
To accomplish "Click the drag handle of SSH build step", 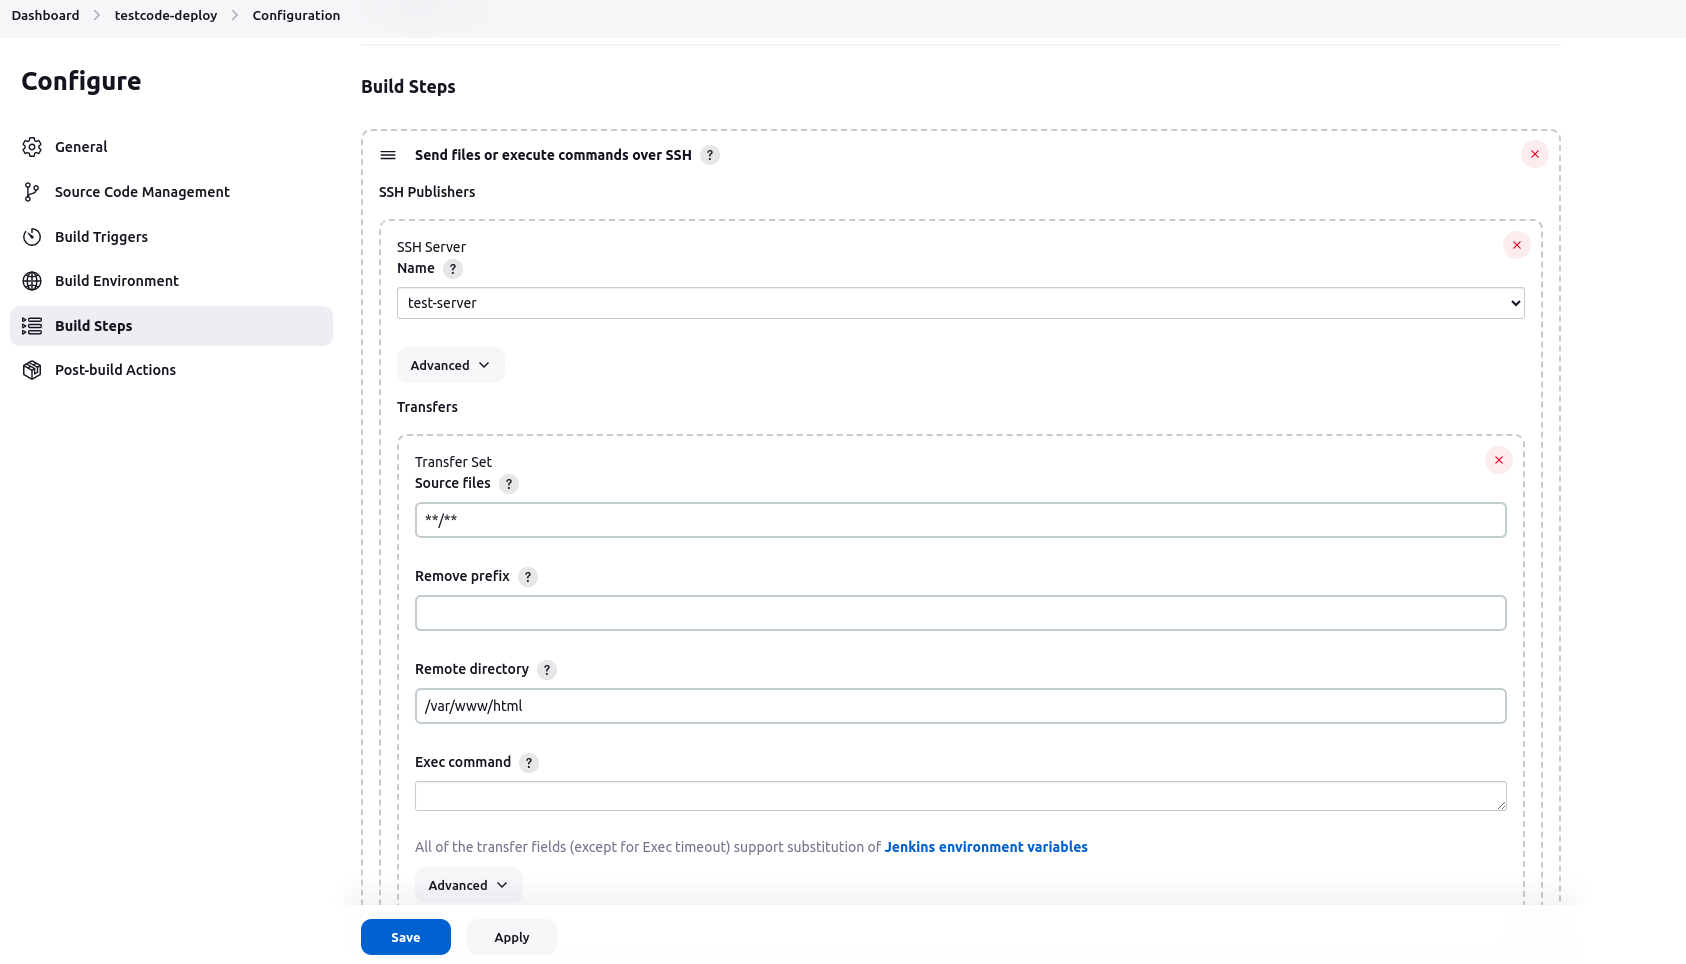I will (x=388, y=155).
